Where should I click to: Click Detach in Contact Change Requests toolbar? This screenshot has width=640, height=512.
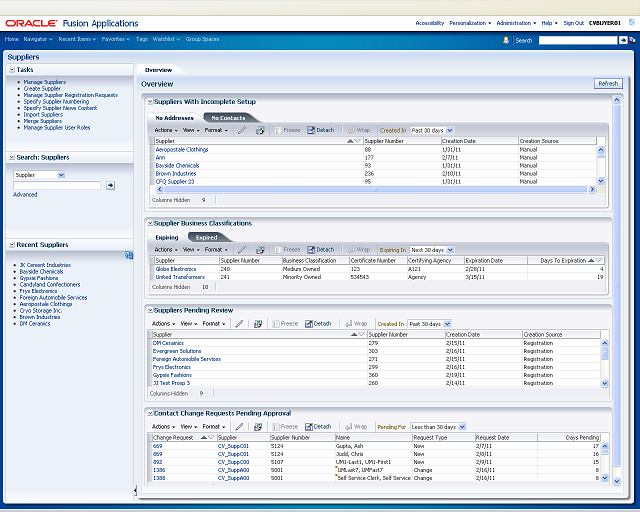tap(318, 427)
